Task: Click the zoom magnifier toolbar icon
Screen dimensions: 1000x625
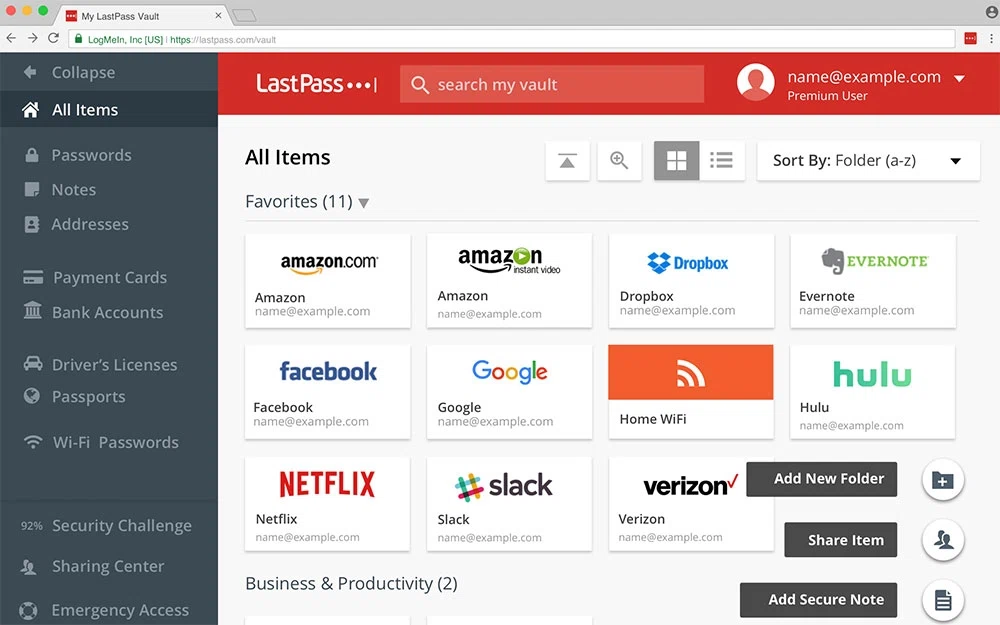Action: 619,161
